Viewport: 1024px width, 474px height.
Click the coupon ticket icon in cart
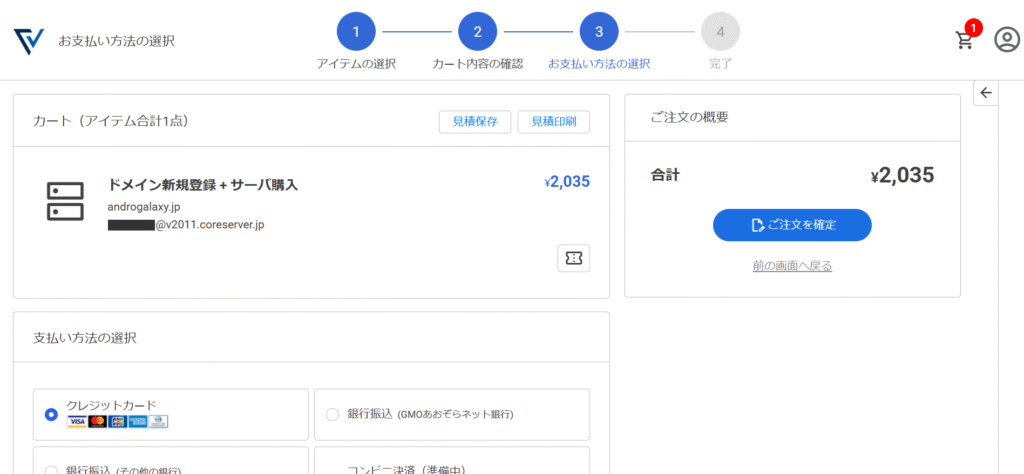coord(573,259)
